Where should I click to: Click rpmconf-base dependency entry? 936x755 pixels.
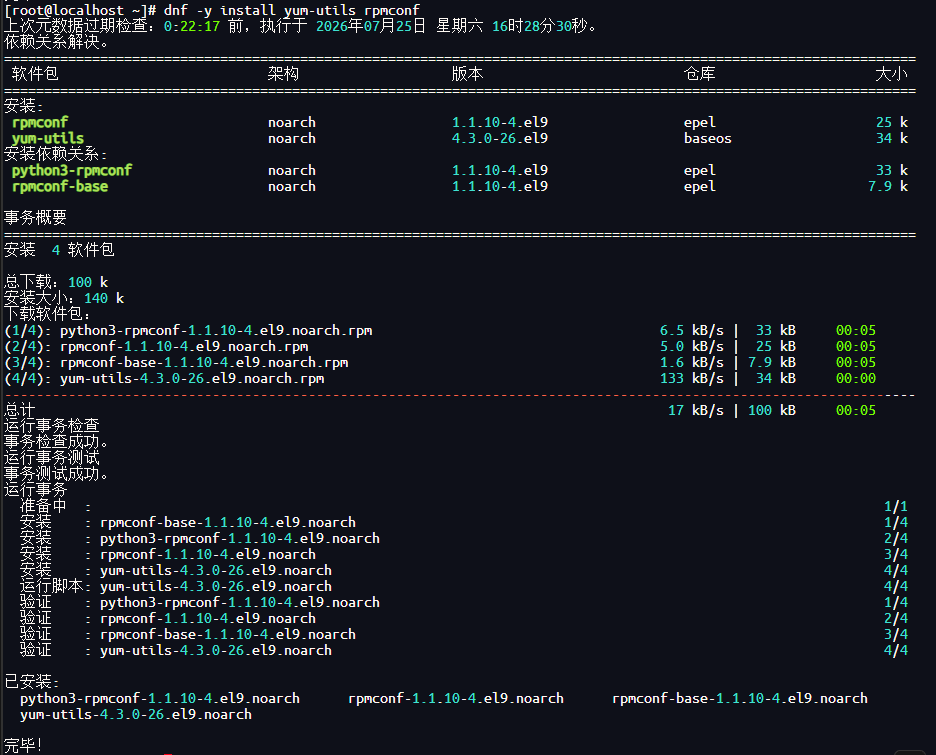pos(60,187)
